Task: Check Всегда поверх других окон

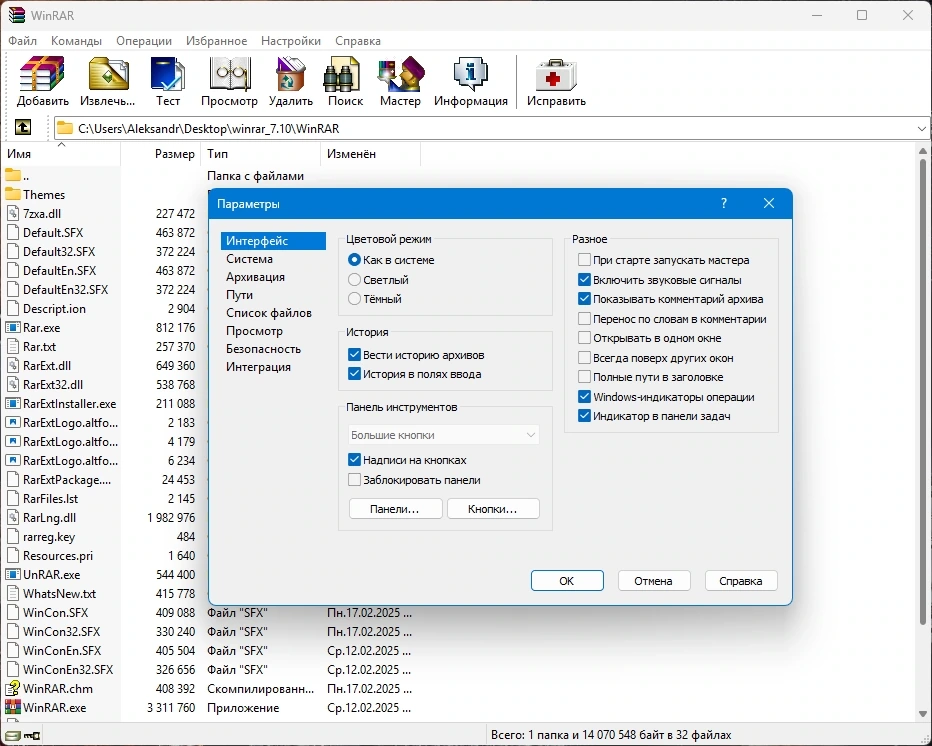Action: pyautogui.click(x=584, y=358)
